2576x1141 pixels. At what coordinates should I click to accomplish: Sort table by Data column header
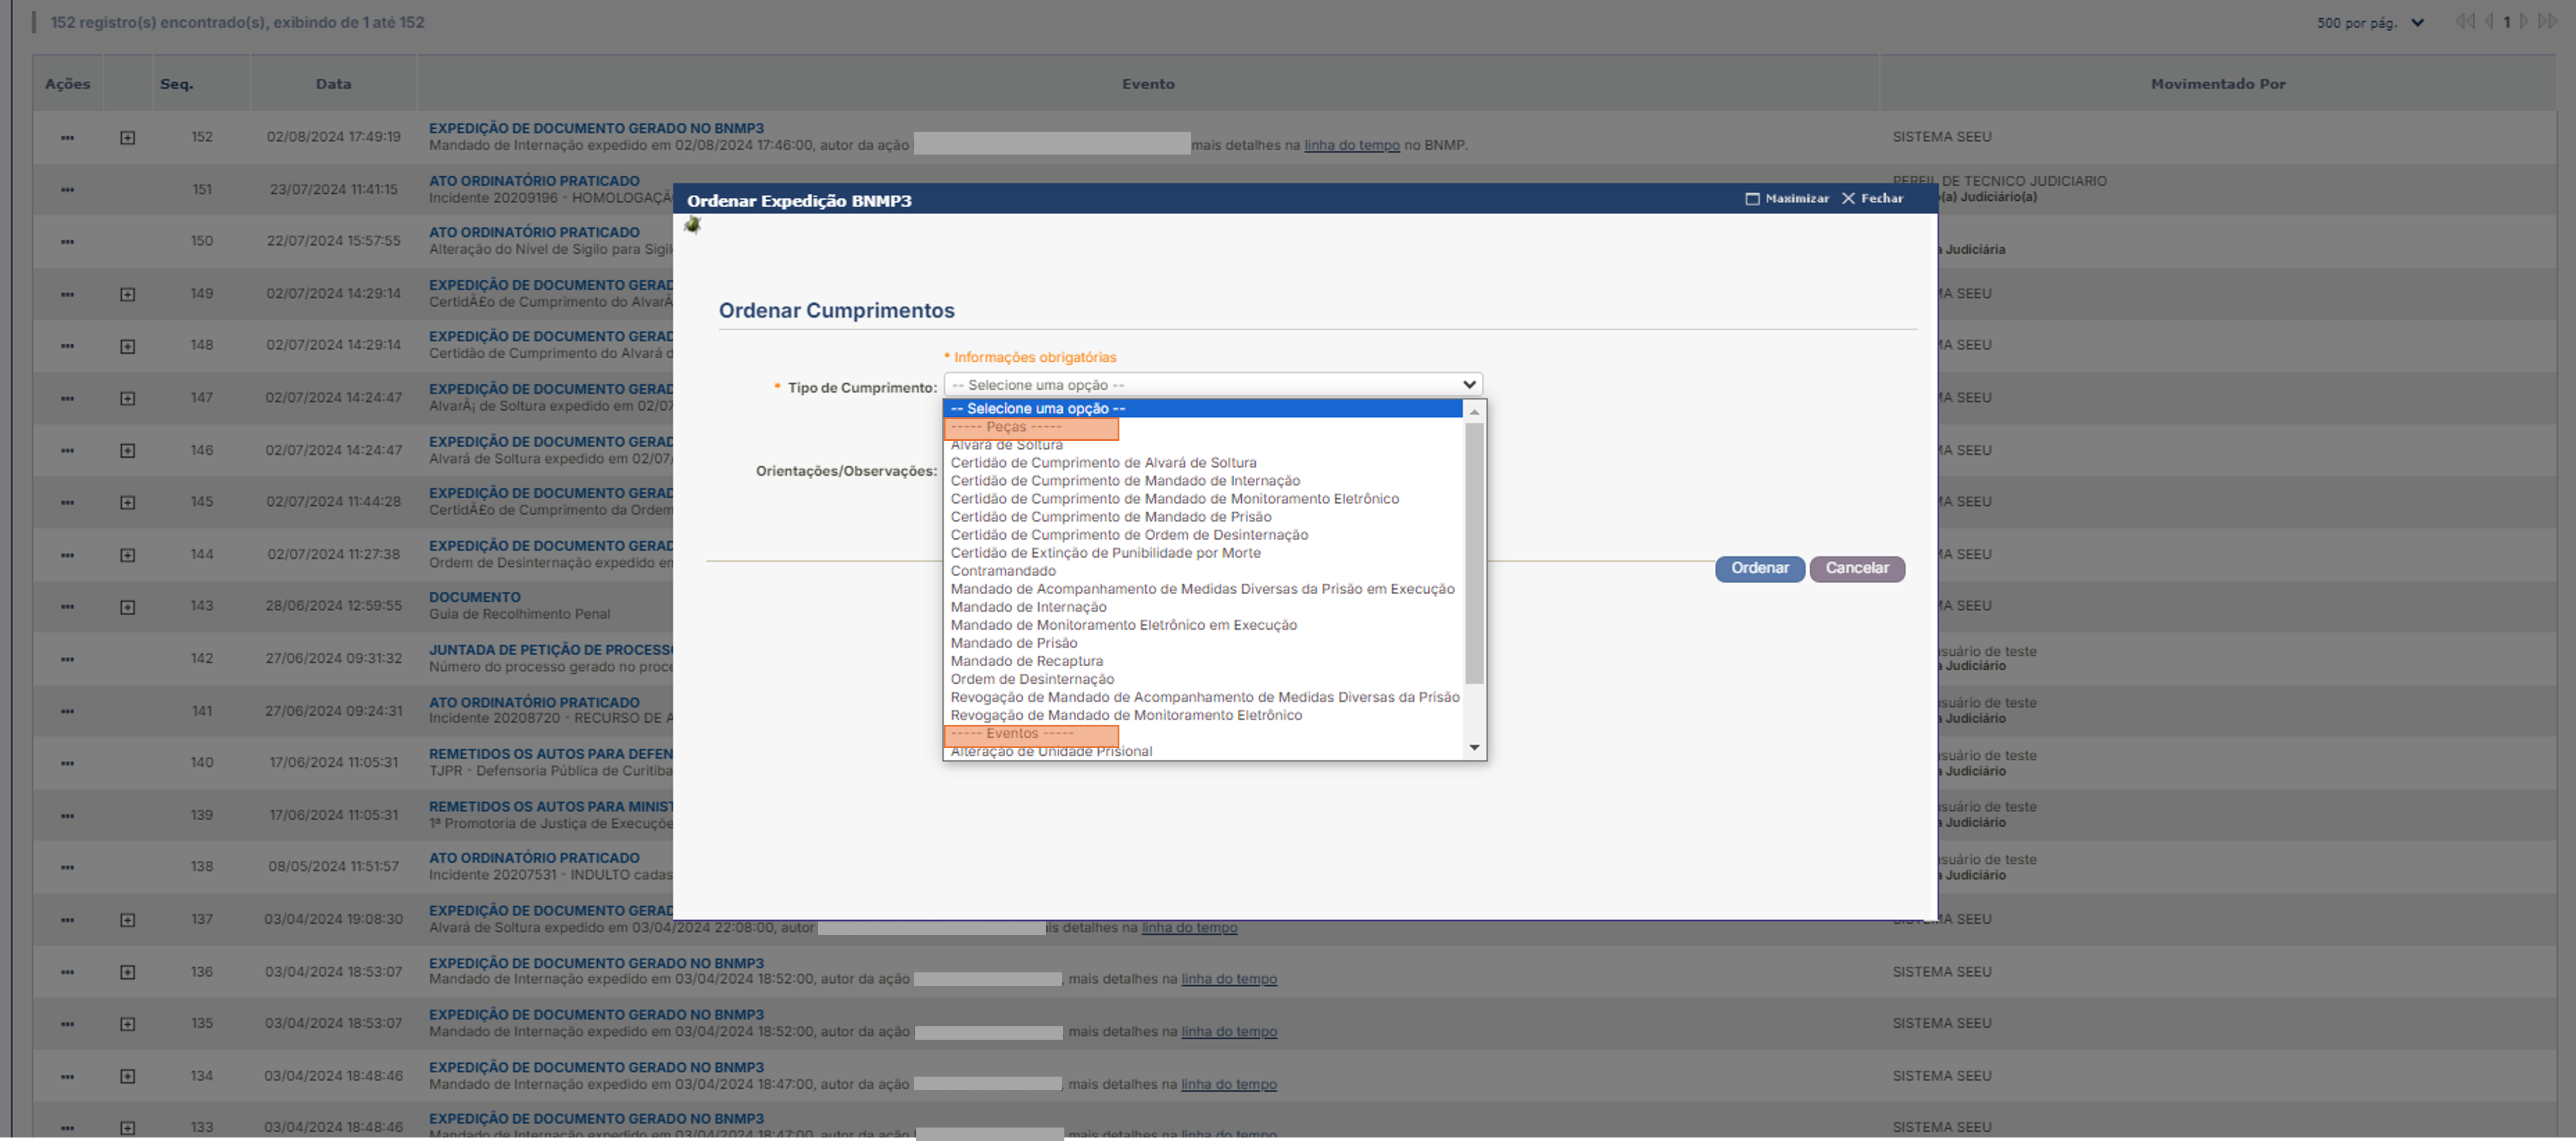(x=333, y=84)
